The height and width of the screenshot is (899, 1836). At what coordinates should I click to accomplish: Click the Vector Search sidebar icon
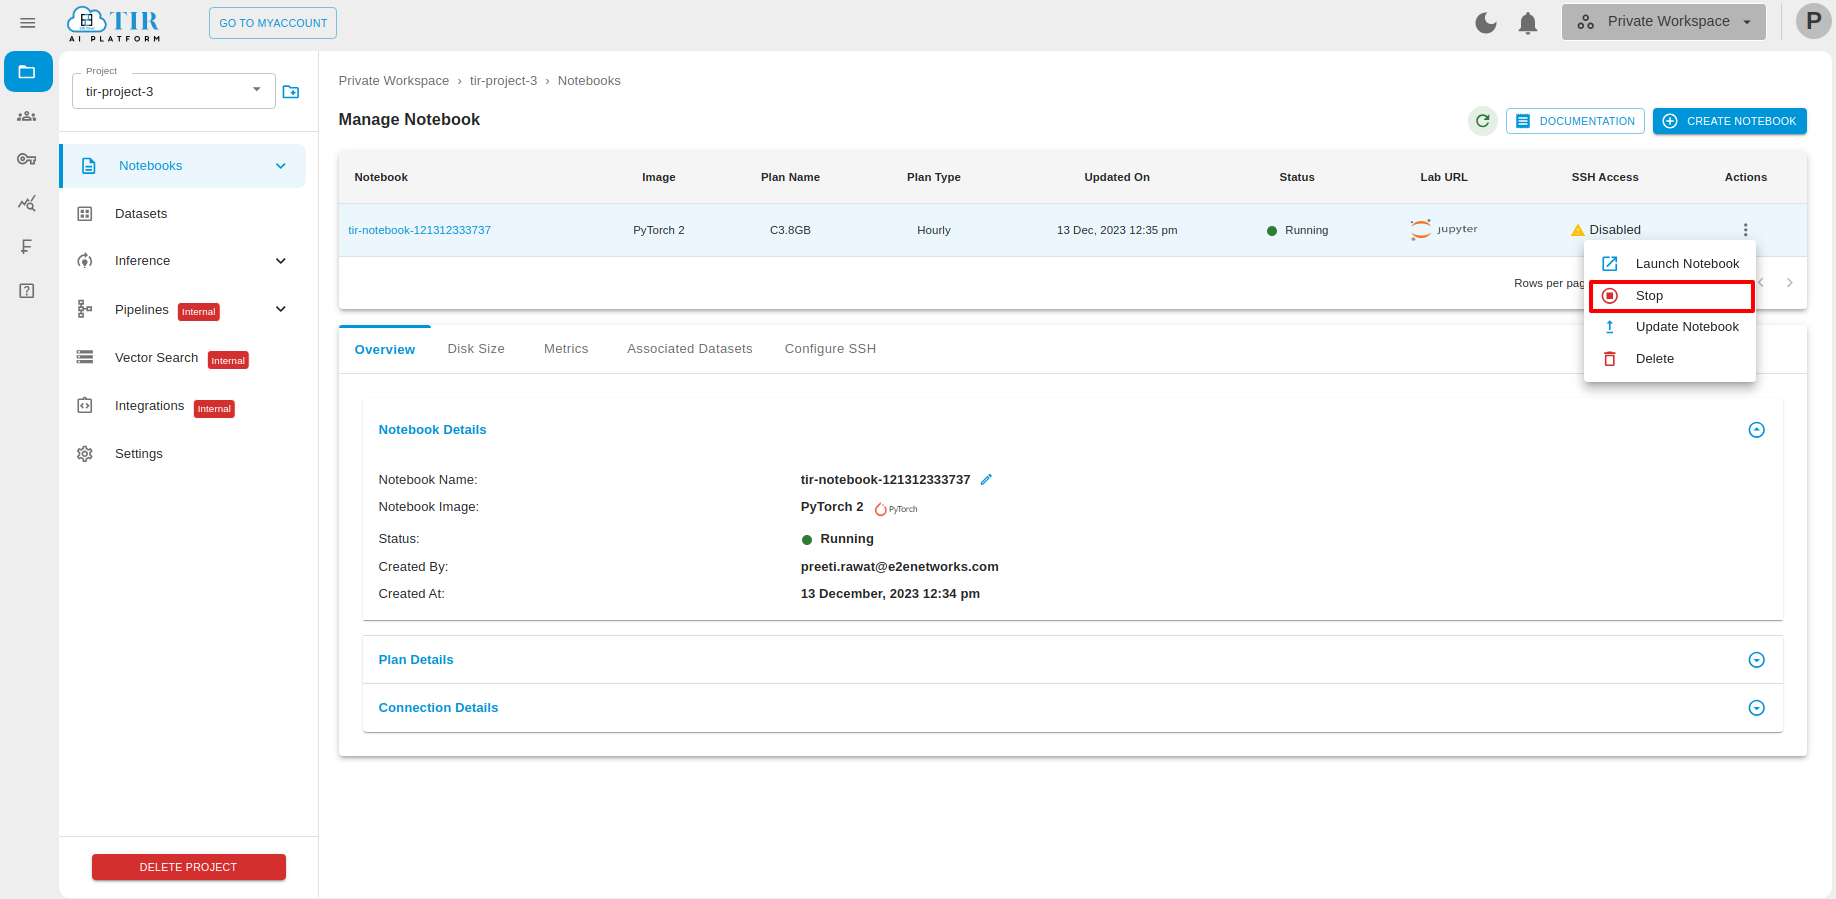pos(85,357)
